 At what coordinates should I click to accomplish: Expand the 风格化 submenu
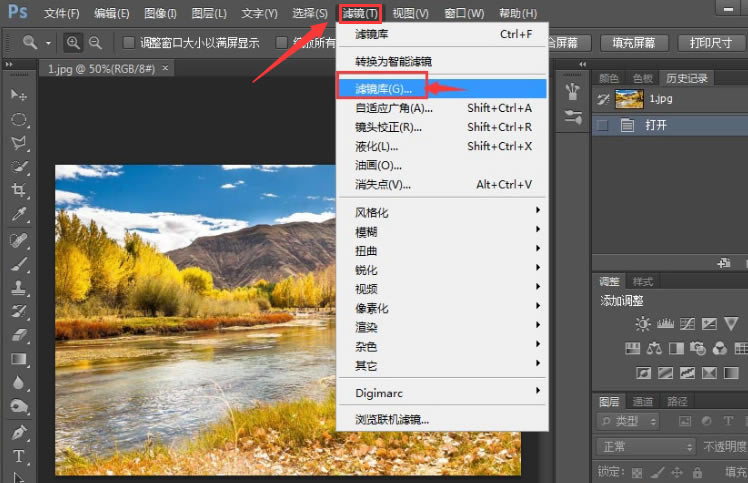(442, 212)
